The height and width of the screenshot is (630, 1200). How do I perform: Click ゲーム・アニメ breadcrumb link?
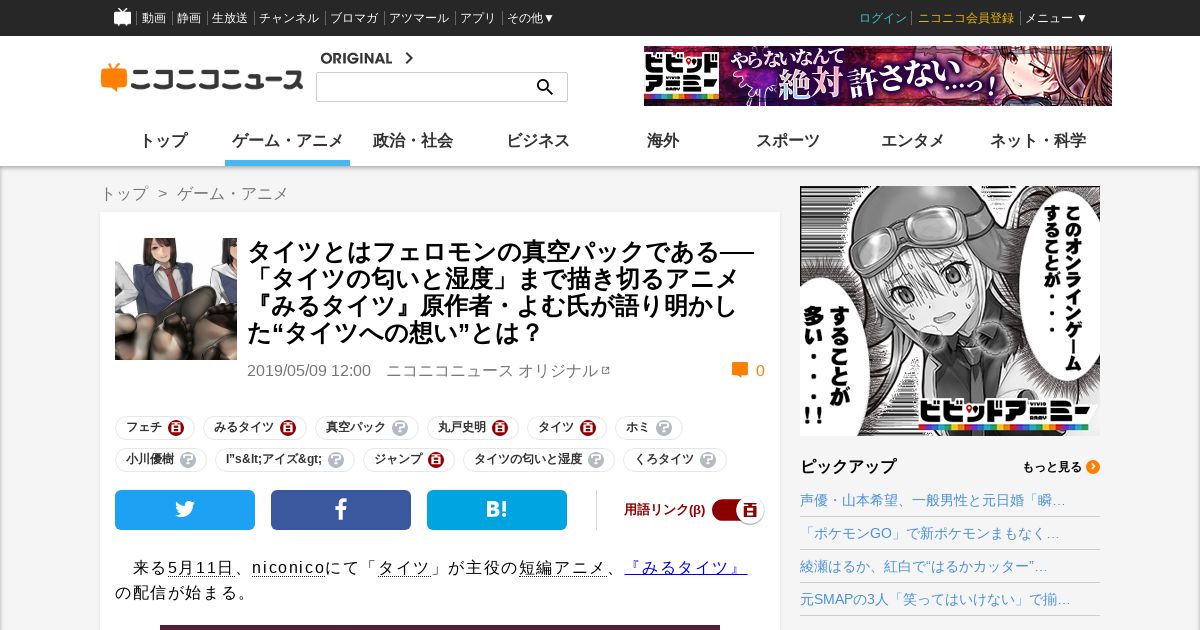coord(232,194)
